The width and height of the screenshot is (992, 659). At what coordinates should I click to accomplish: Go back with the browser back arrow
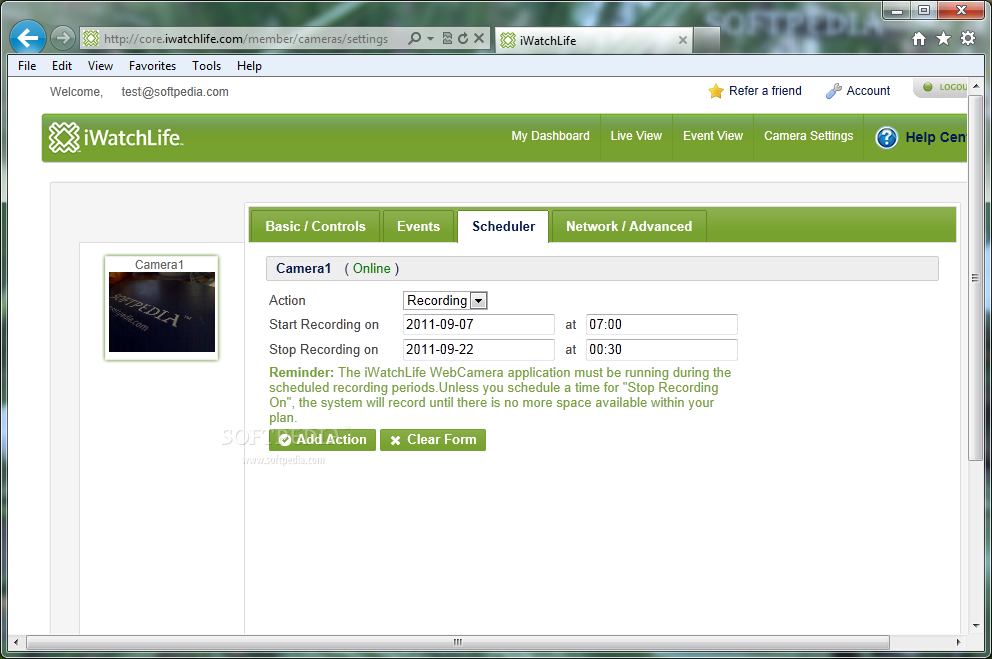coord(28,39)
